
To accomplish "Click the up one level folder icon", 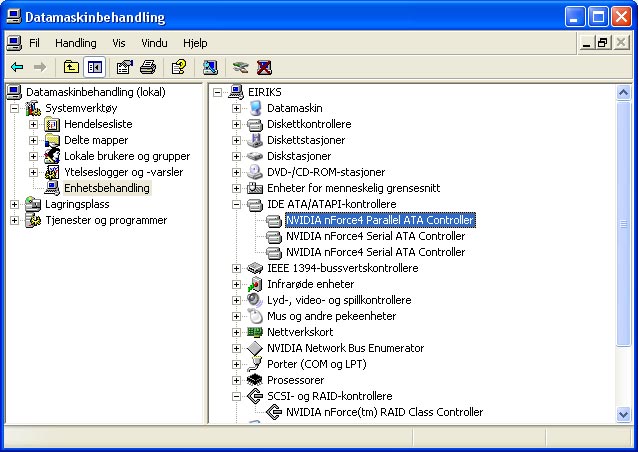I will click(71, 67).
